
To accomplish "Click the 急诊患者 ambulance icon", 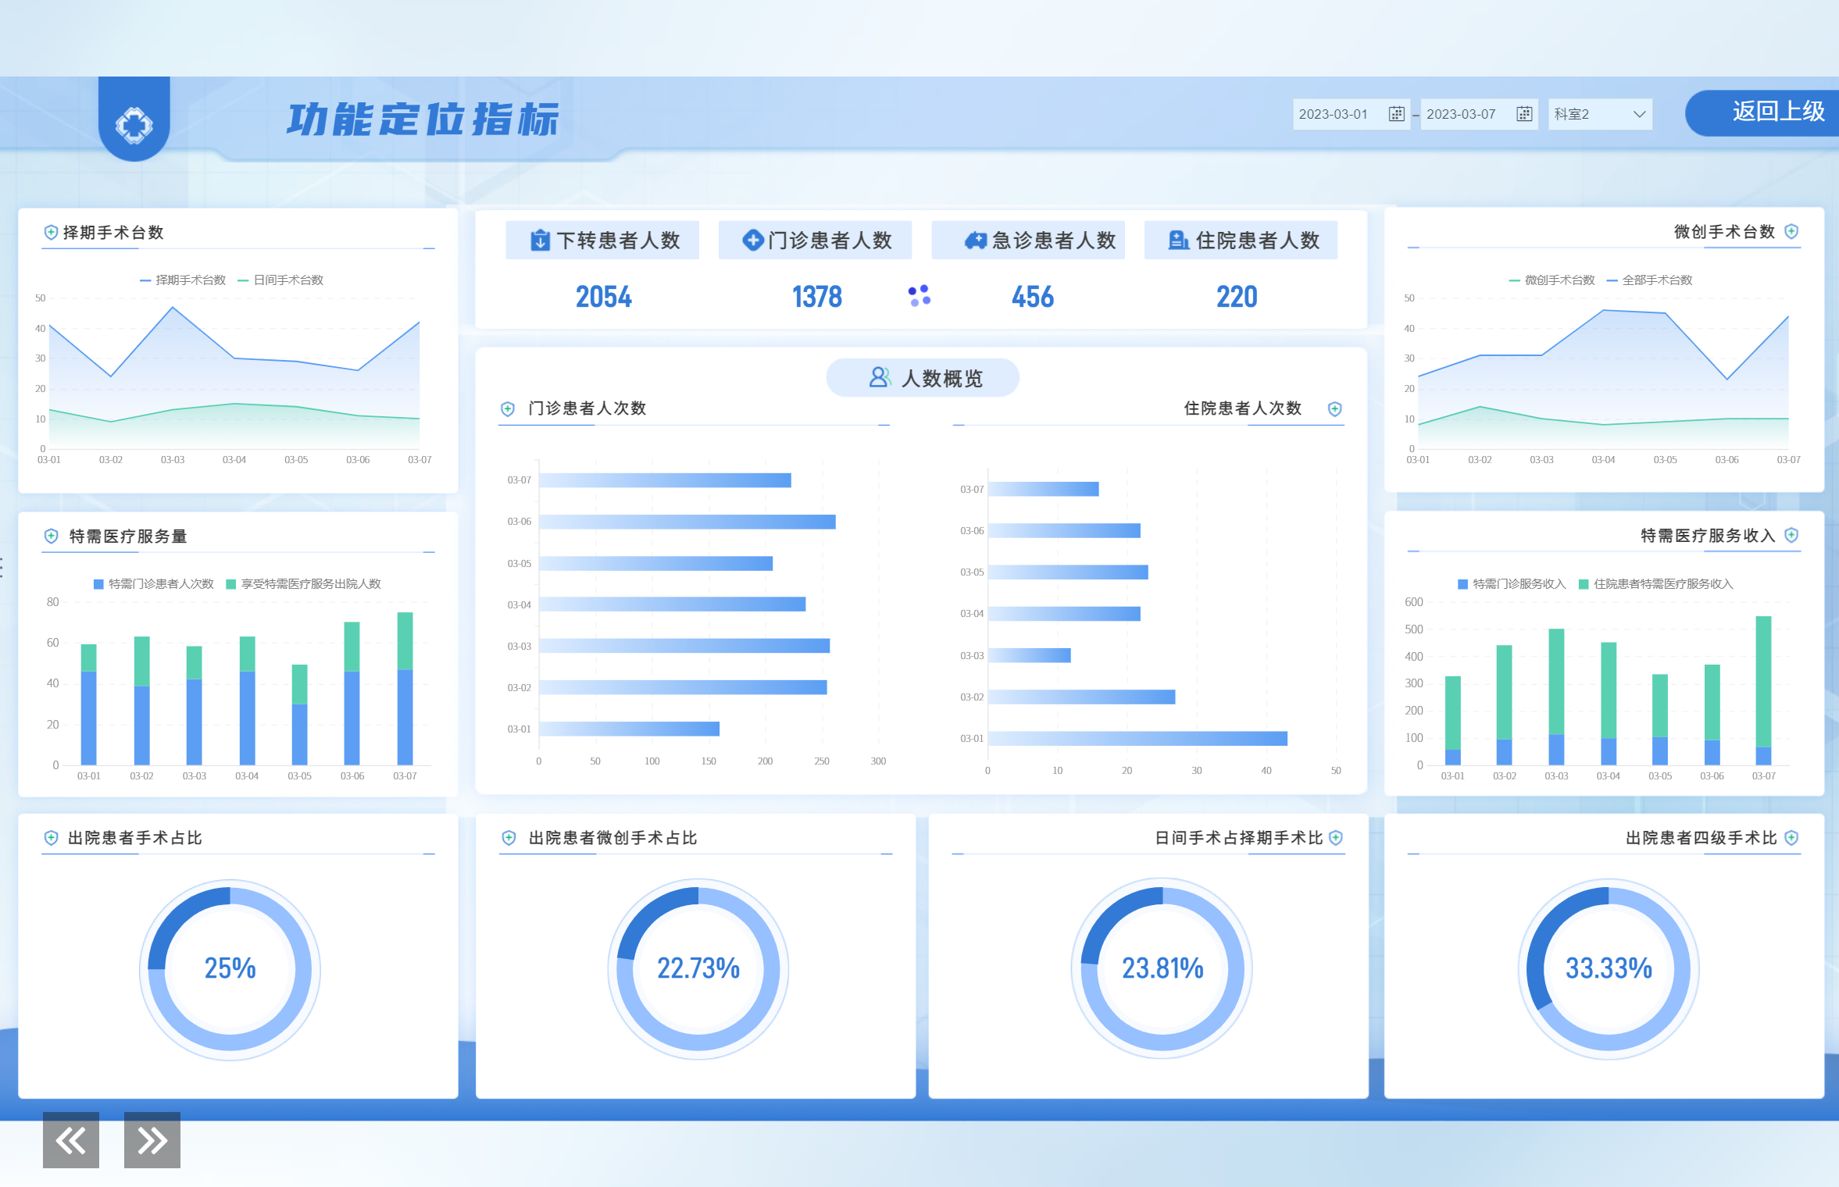I will [976, 240].
